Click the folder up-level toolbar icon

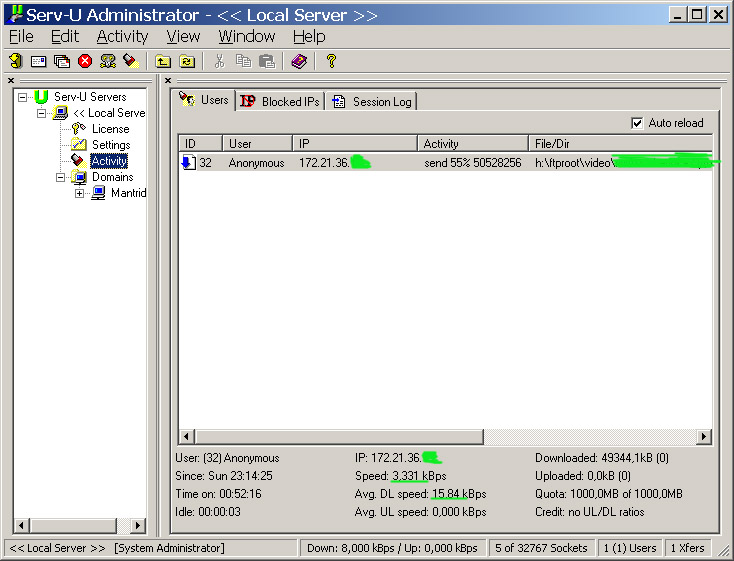click(163, 61)
